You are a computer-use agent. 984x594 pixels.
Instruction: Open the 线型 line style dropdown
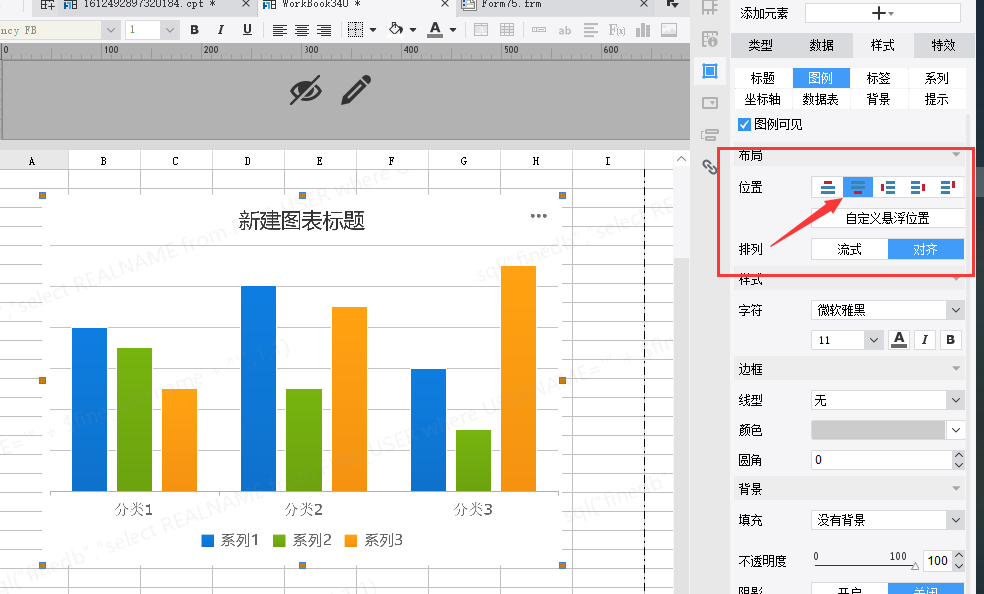click(887, 400)
